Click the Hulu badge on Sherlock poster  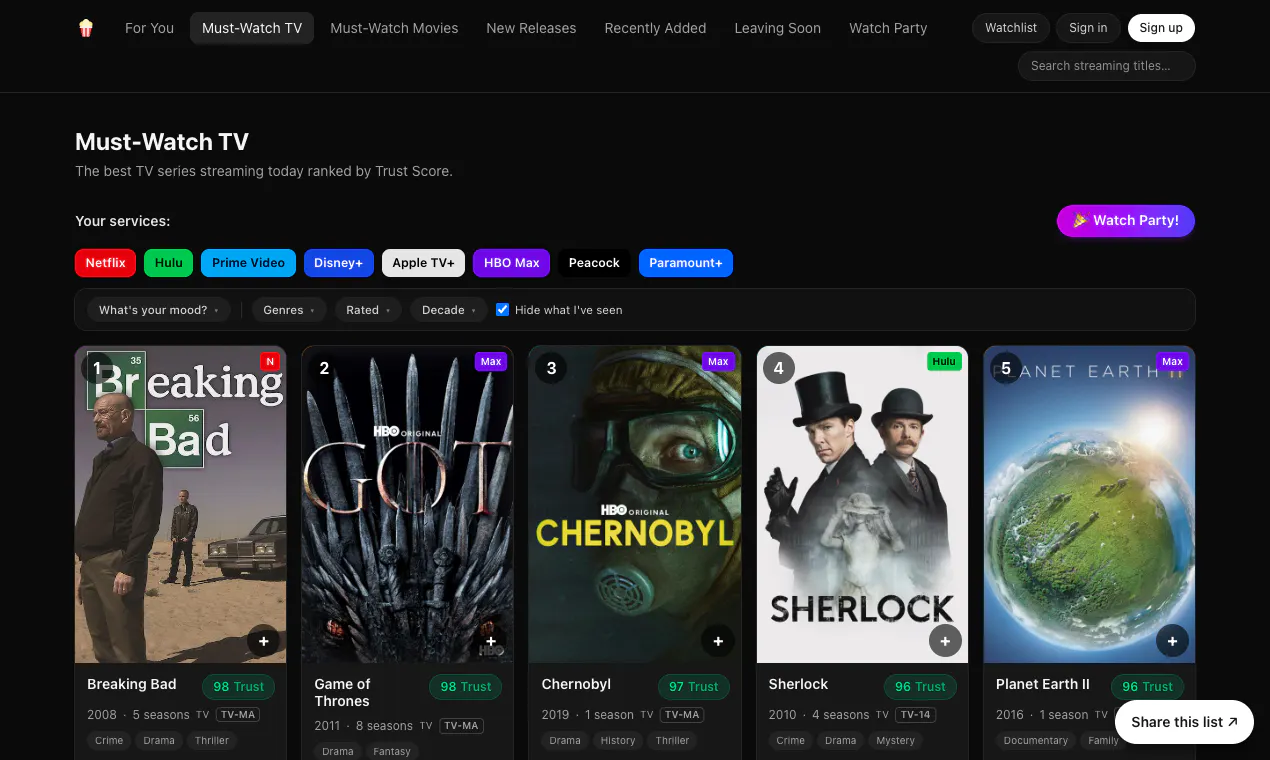tap(943, 361)
